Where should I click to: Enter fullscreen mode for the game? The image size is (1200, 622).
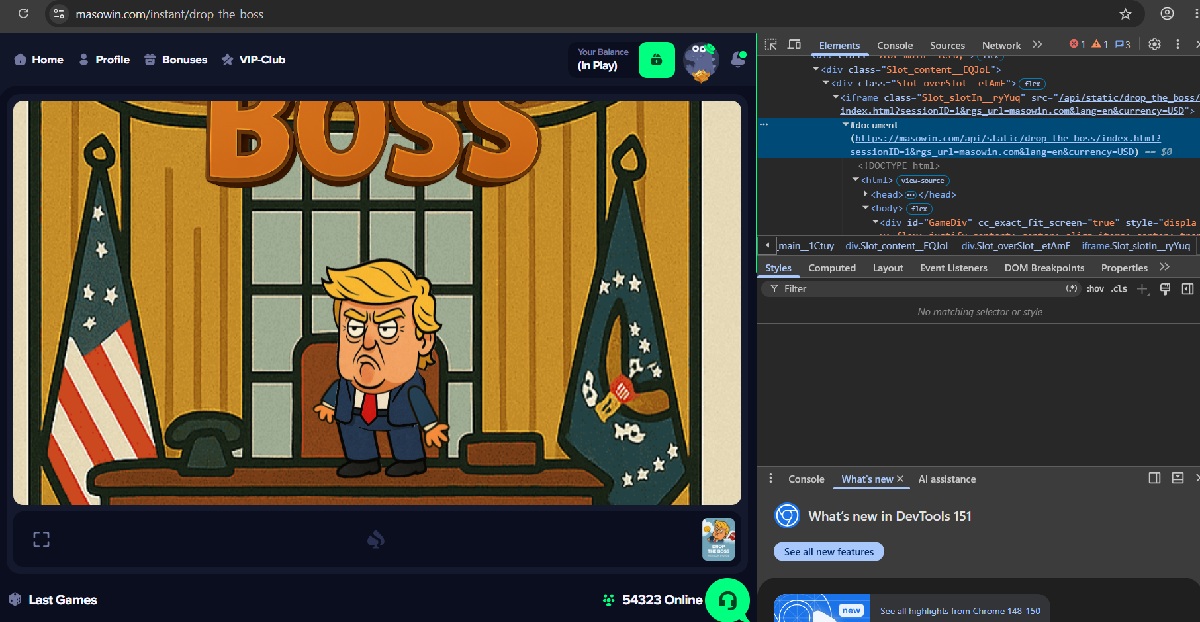tap(41, 540)
